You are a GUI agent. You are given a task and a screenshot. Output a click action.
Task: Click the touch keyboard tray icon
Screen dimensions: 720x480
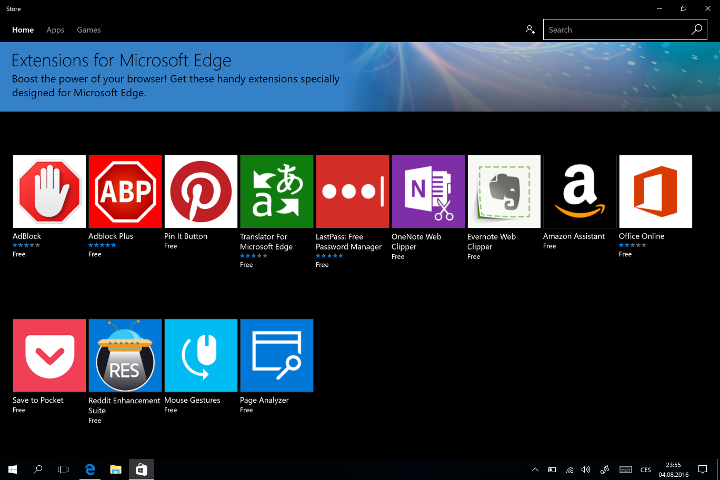point(625,469)
